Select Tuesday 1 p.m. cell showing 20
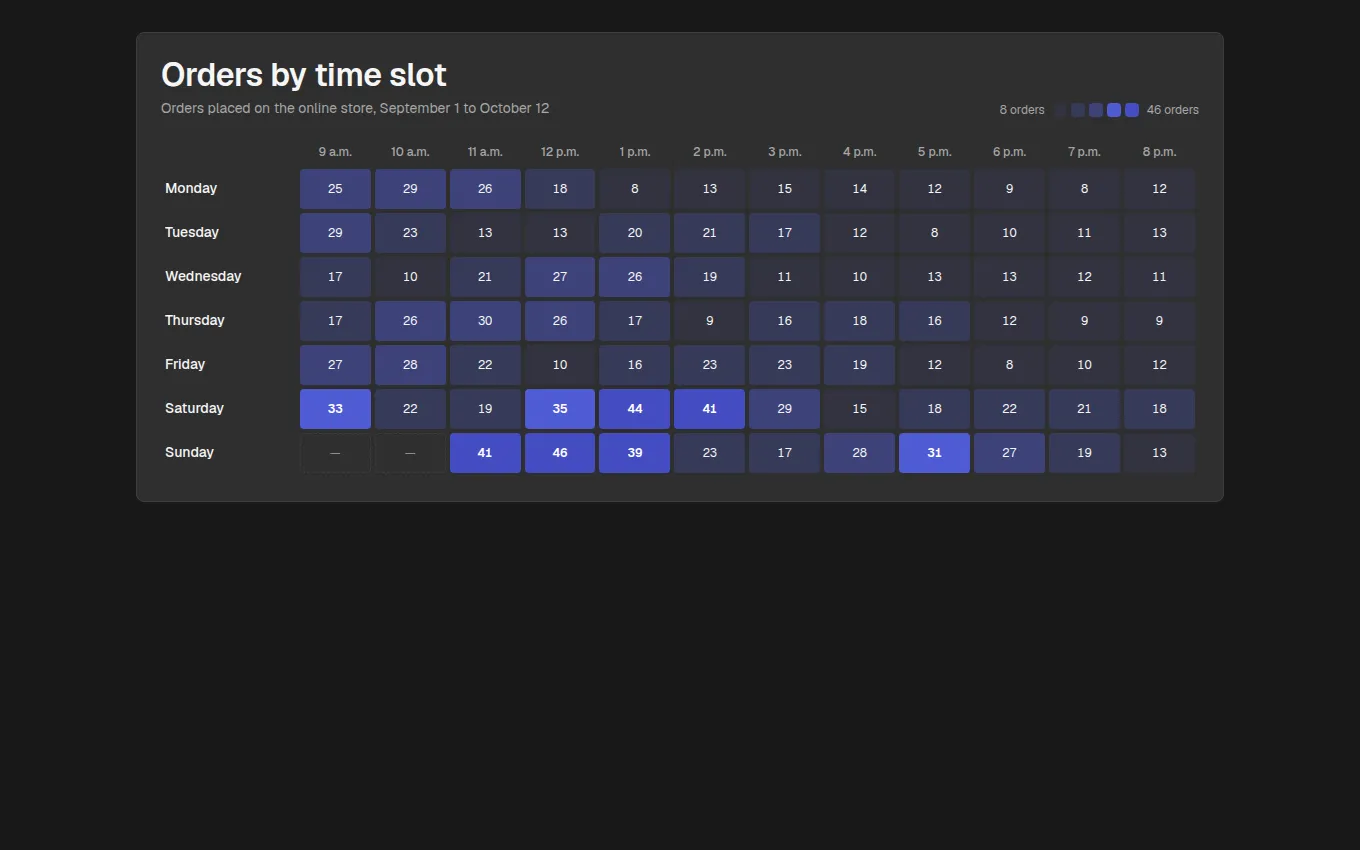This screenshot has height=850, width=1360. point(634,233)
